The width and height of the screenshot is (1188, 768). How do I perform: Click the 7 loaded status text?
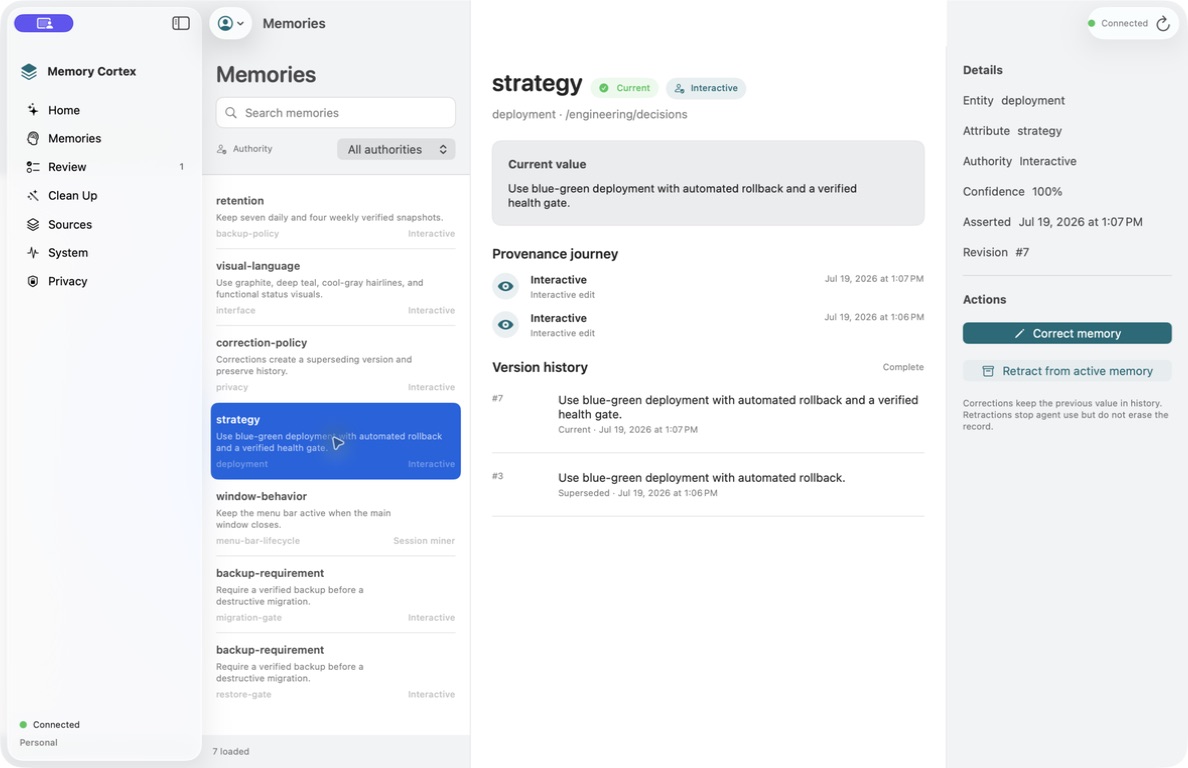[231, 751]
